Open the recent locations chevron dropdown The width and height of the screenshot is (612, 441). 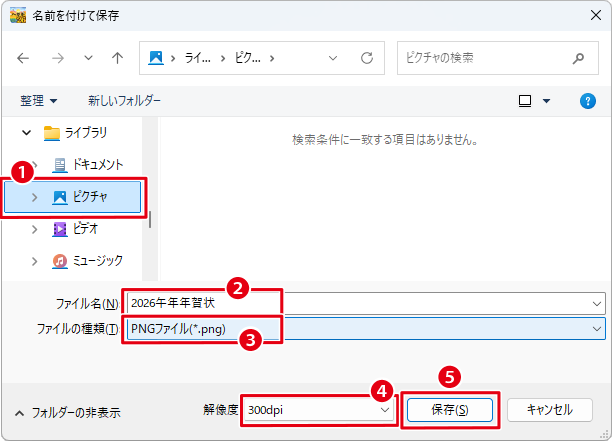click(87, 58)
